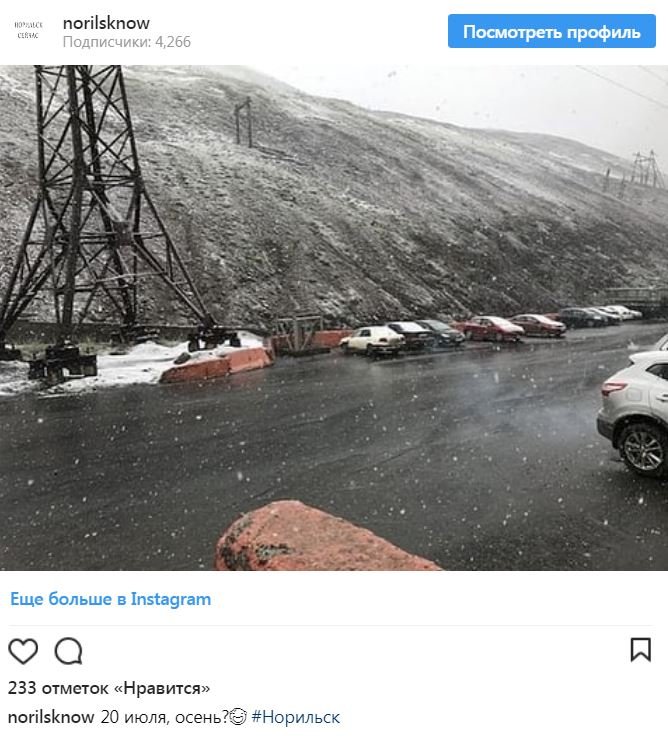
Task: Open the norilsknow profile avatar
Action: (28, 30)
